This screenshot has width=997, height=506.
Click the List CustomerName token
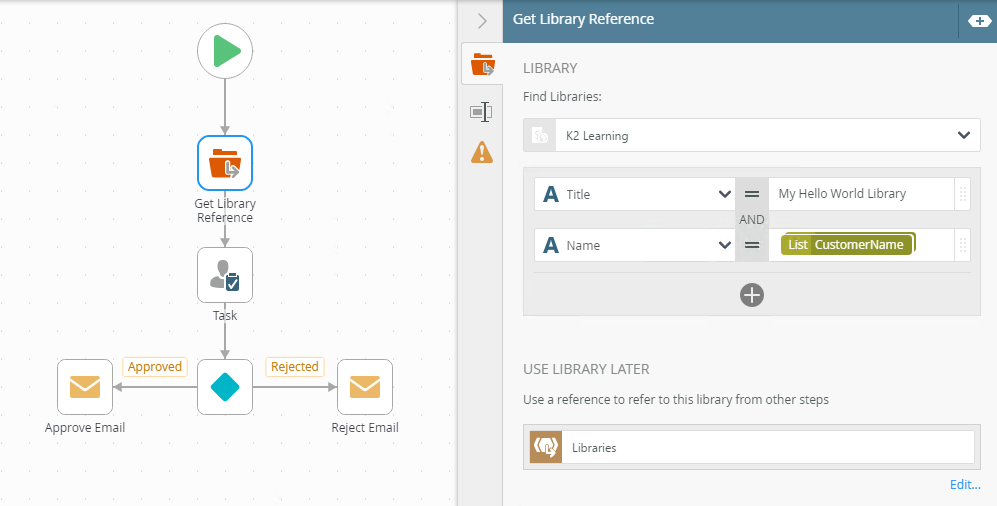[x=847, y=245]
